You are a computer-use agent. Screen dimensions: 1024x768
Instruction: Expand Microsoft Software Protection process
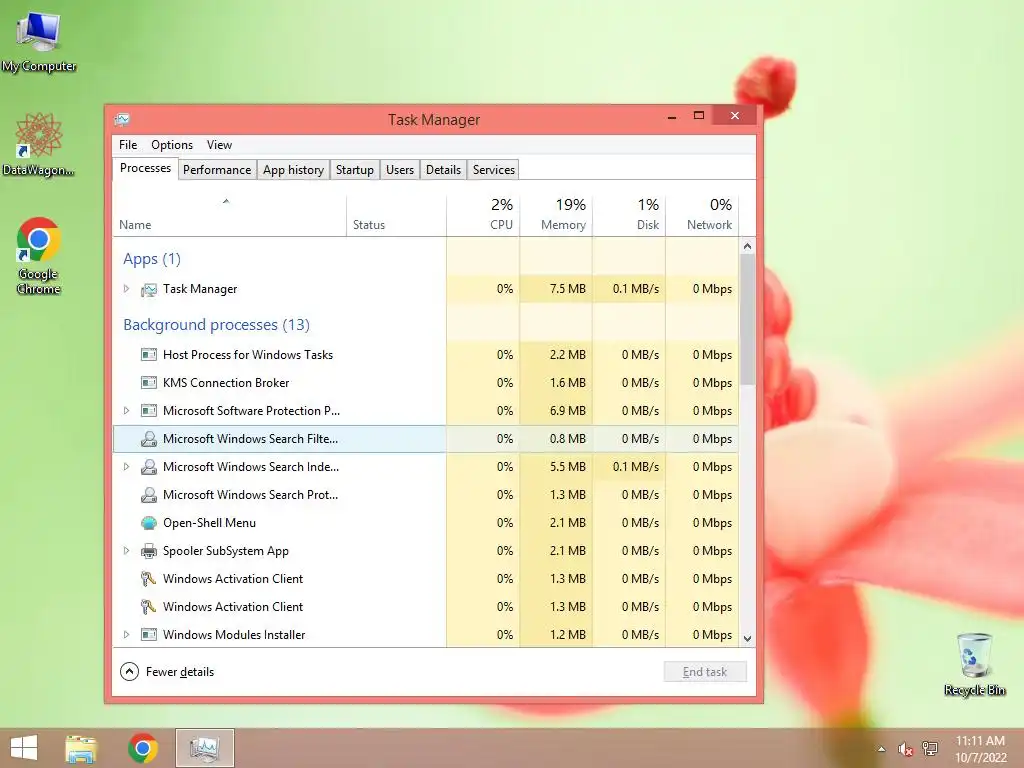(127, 411)
